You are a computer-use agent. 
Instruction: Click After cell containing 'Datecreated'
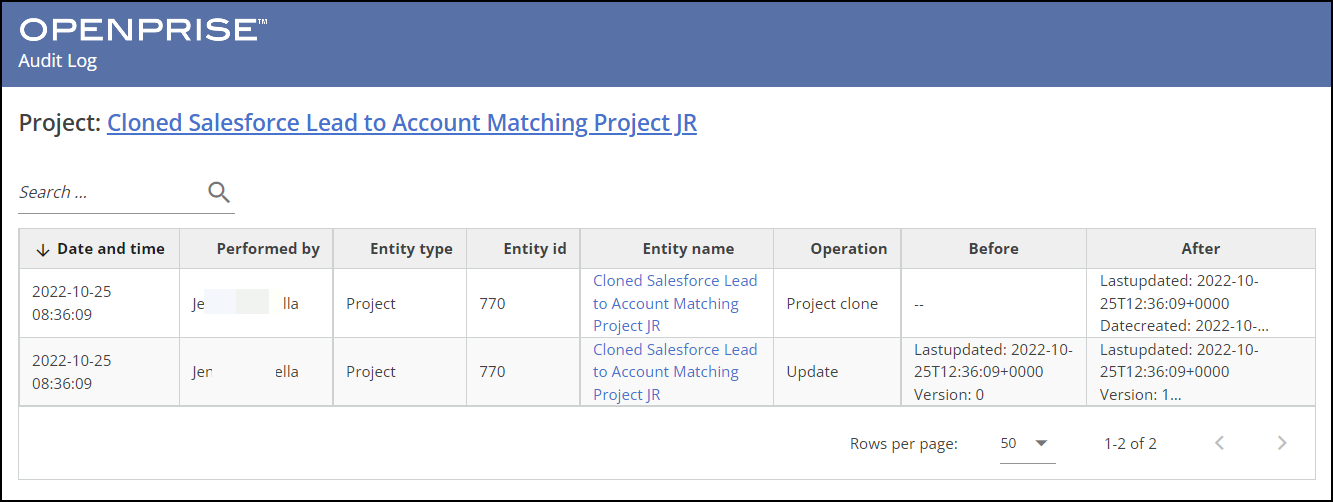pyautogui.click(x=1201, y=303)
